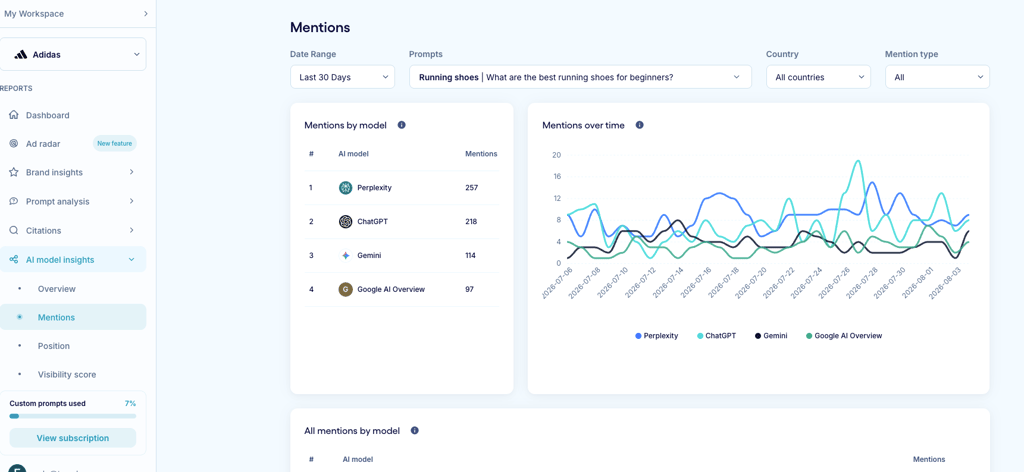Click the Citations magnifier icon
Viewport: 1024px width, 472px height.
[14, 230]
